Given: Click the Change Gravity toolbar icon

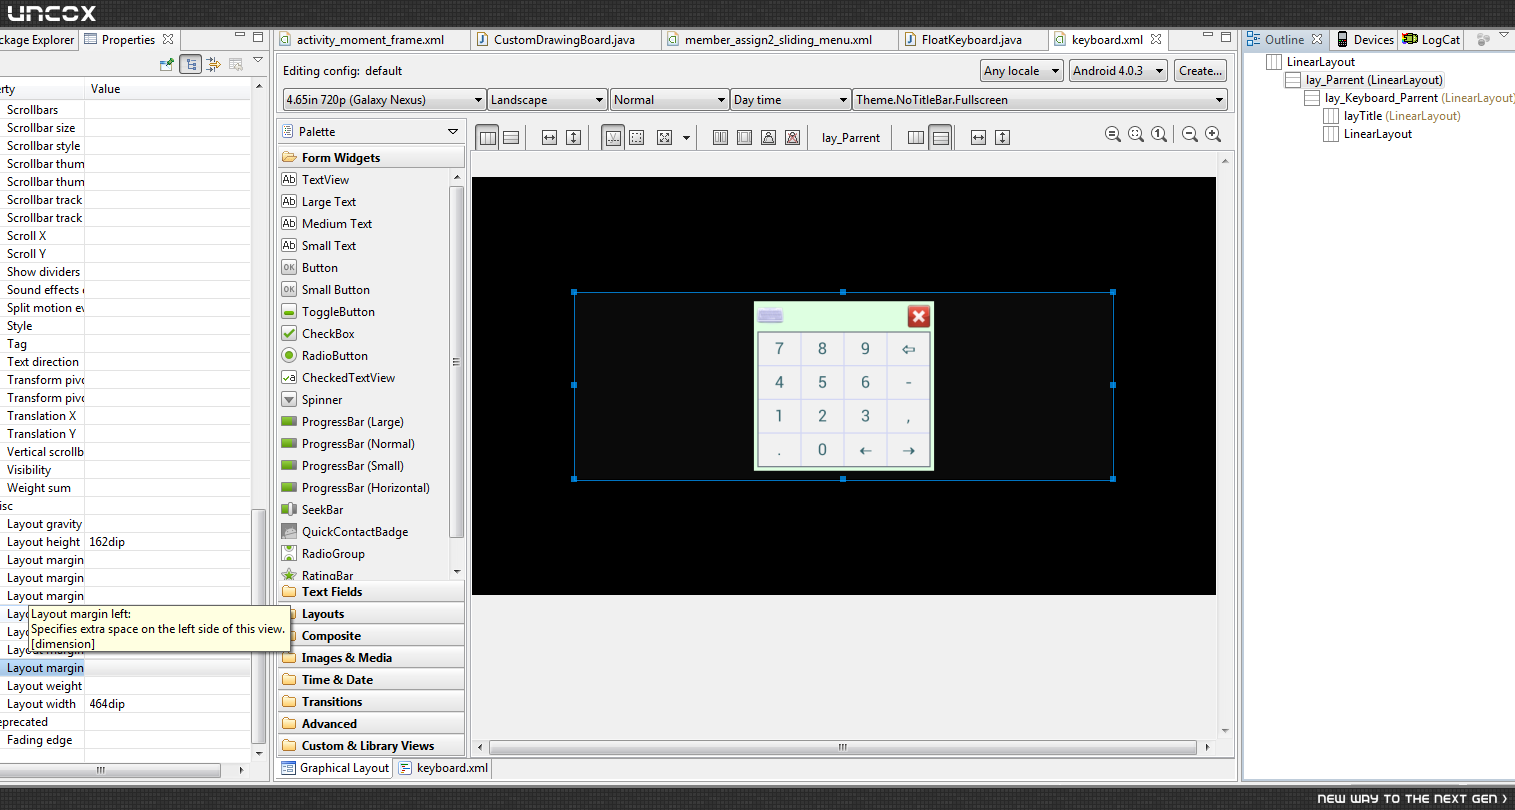Looking at the screenshot, I should pos(664,138).
